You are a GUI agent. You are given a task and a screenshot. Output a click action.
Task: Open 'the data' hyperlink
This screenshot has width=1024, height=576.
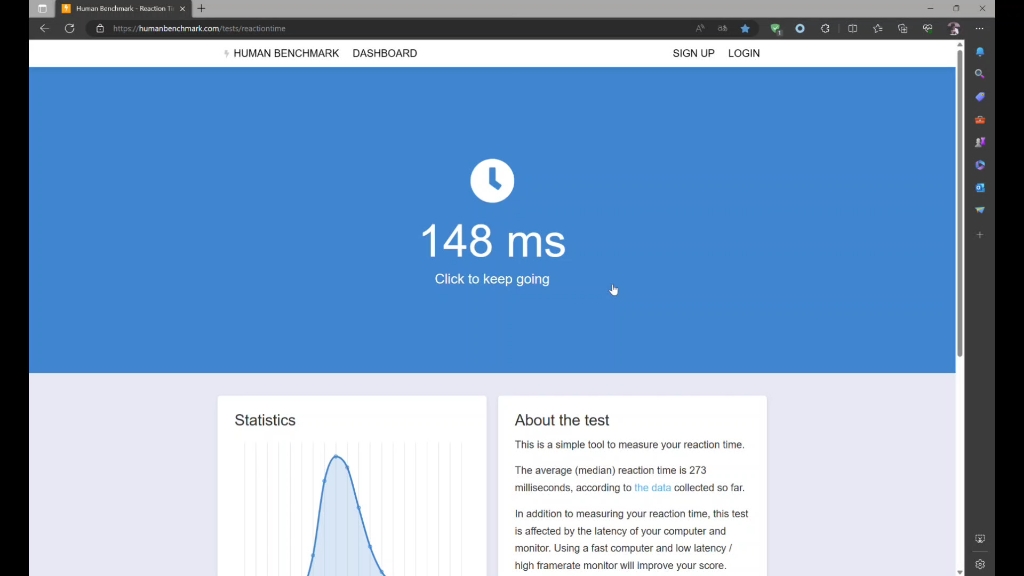652,487
